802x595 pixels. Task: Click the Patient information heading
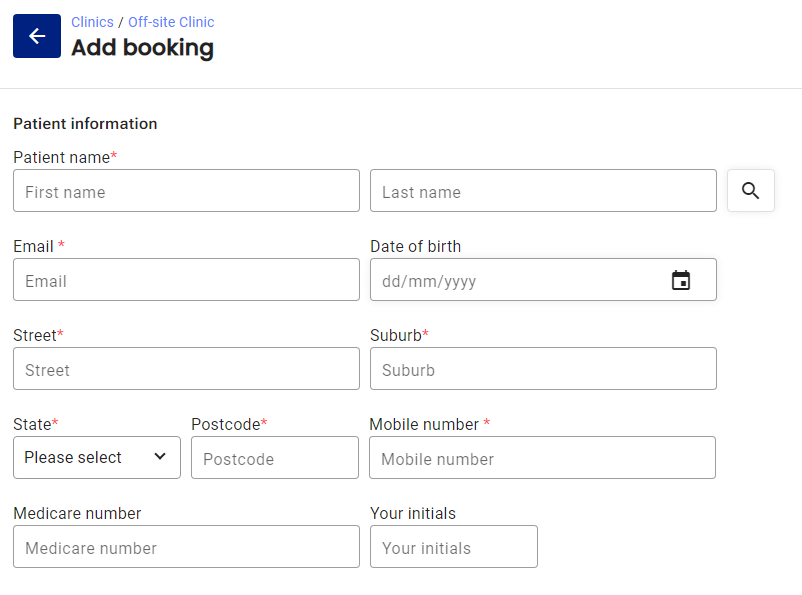coord(85,124)
